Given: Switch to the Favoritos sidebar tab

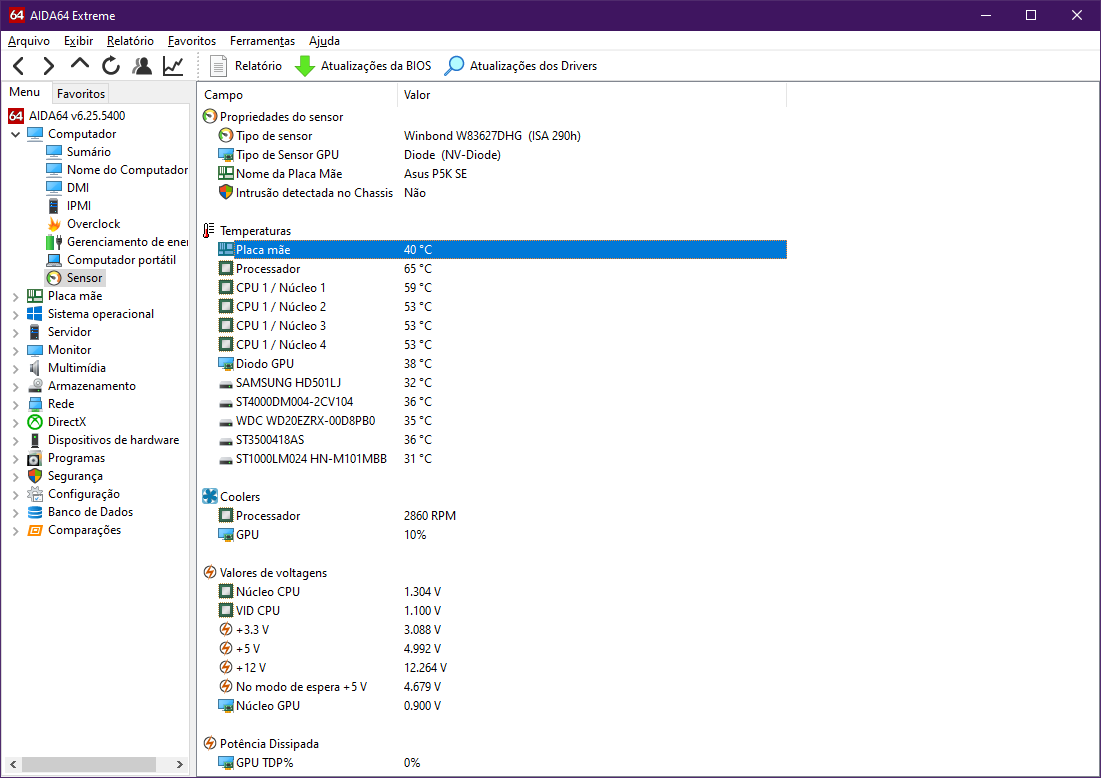Looking at the screenshot, I should point(81,93).
